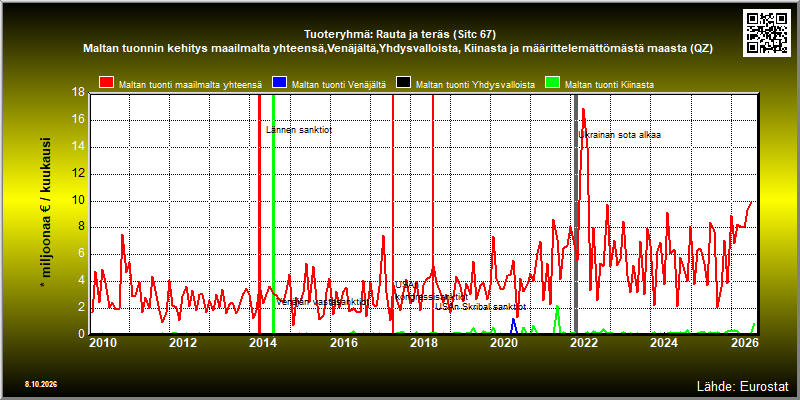Click the 'Ukrainan sota alkaa' annotation
The height and width of the screenshot is (400, 800).
[619, 135]
